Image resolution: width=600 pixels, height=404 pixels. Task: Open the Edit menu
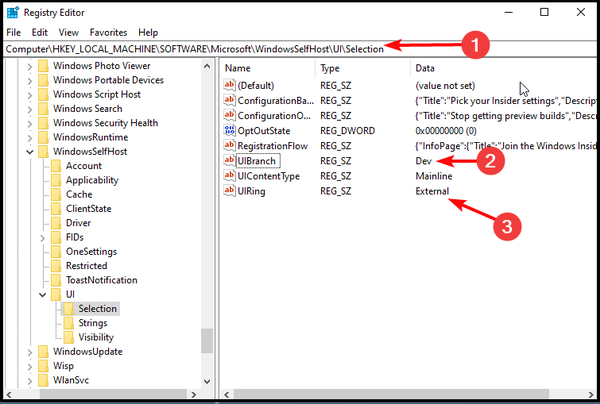pos(40,33)
